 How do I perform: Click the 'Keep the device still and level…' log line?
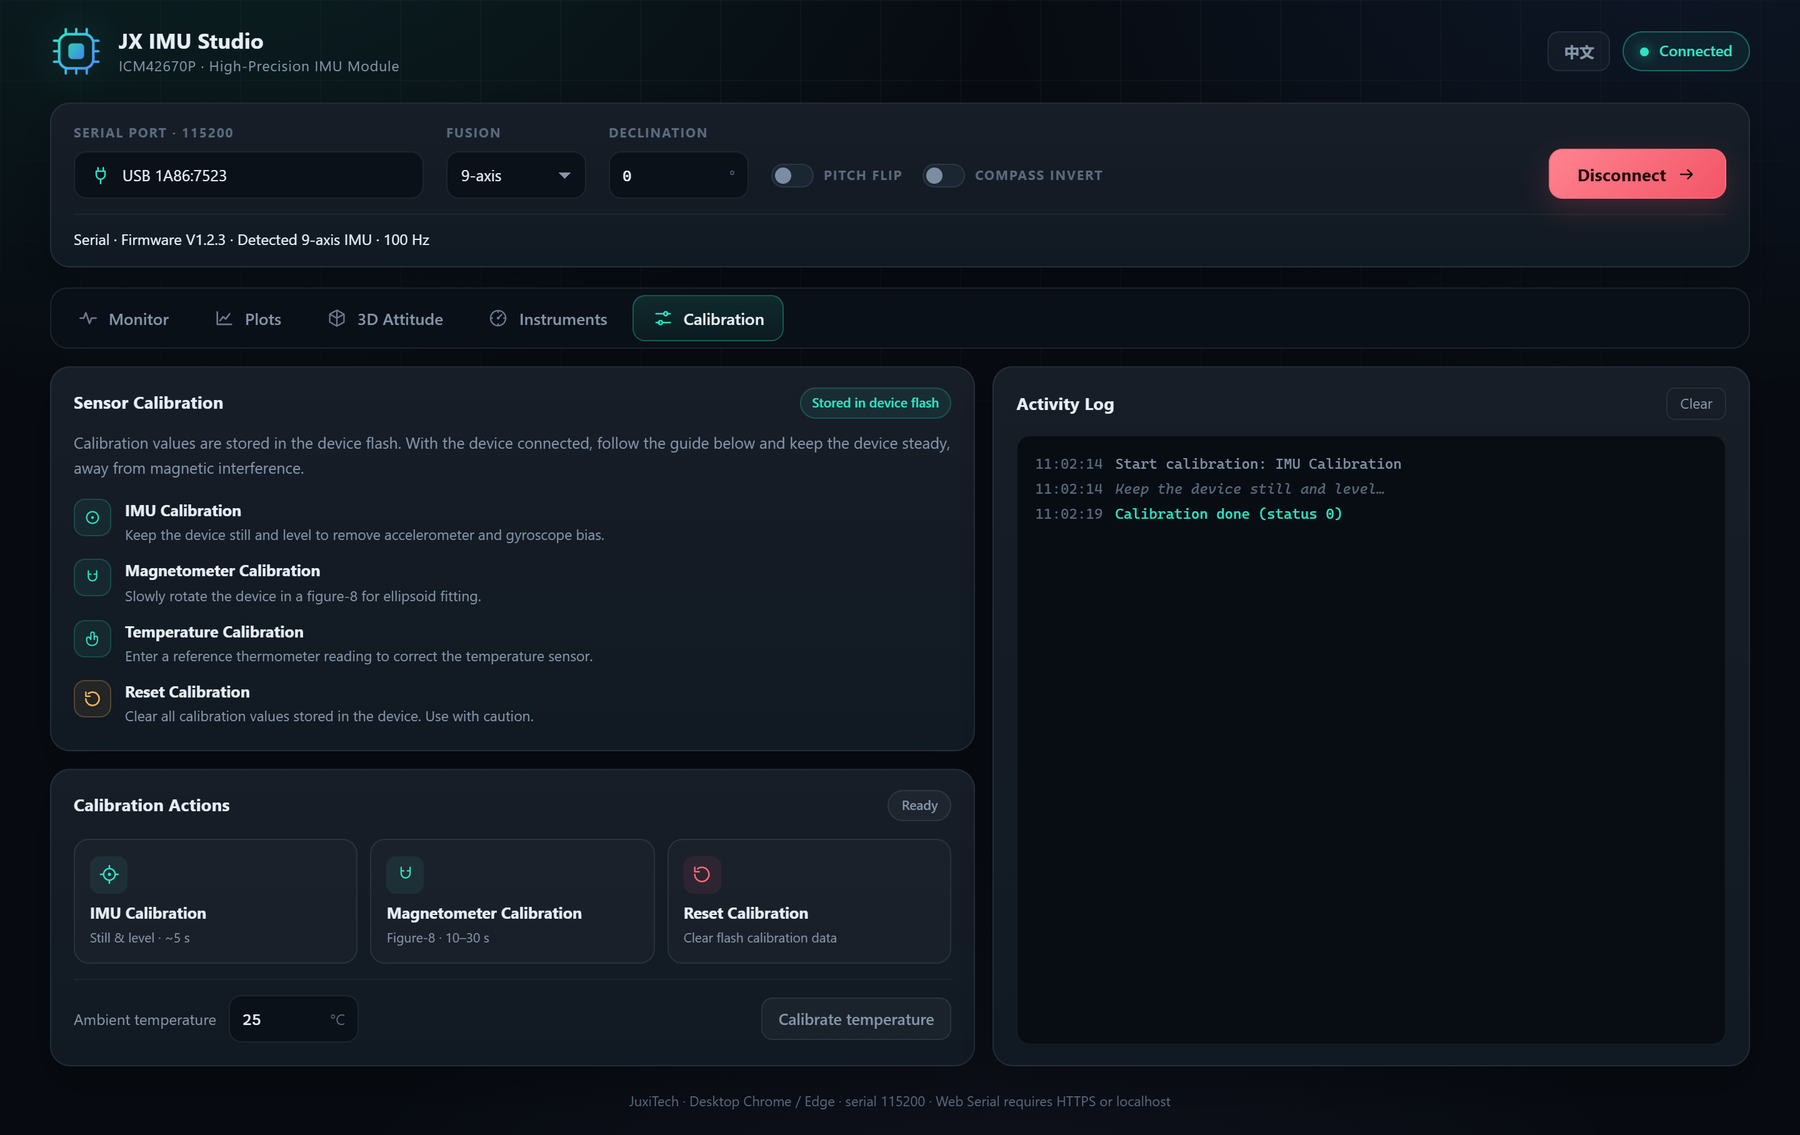tap(1250, 489)
